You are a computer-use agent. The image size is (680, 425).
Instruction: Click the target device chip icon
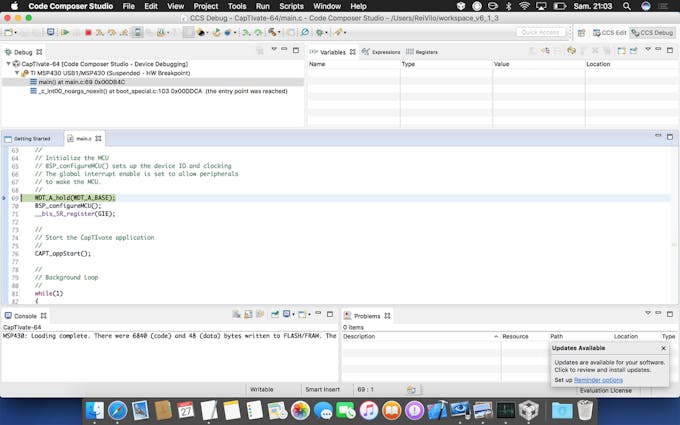click(x=137, y=33)
